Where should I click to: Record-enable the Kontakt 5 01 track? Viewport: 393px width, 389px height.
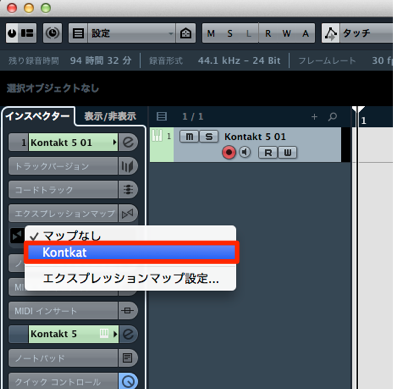[x=229, y=153]
